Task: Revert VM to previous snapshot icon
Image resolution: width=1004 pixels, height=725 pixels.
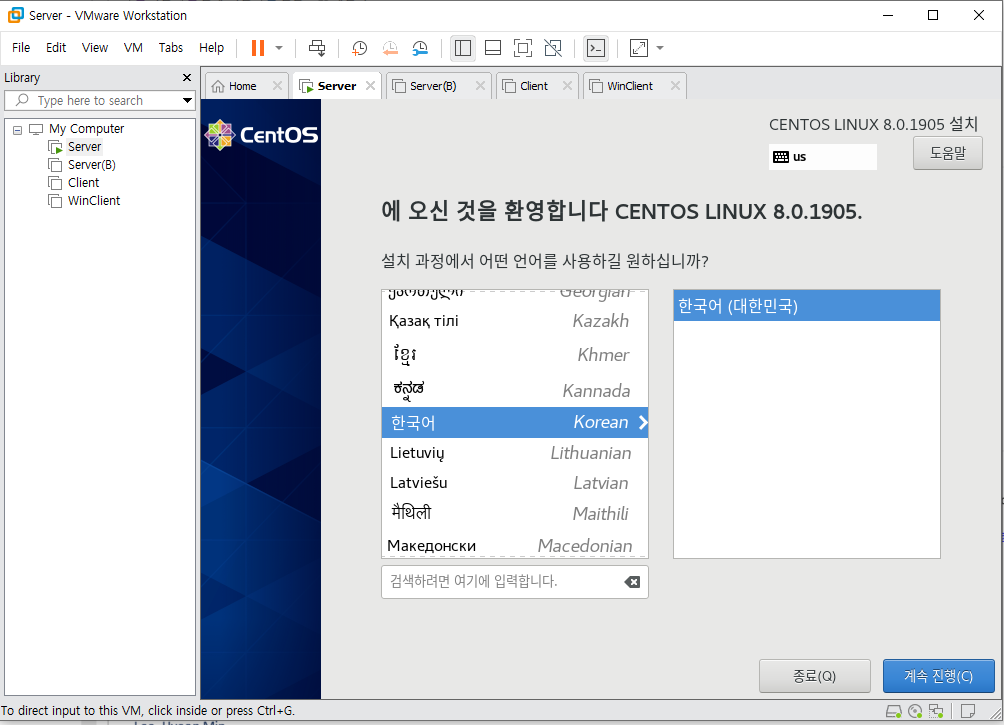Action: pos(390,48)
